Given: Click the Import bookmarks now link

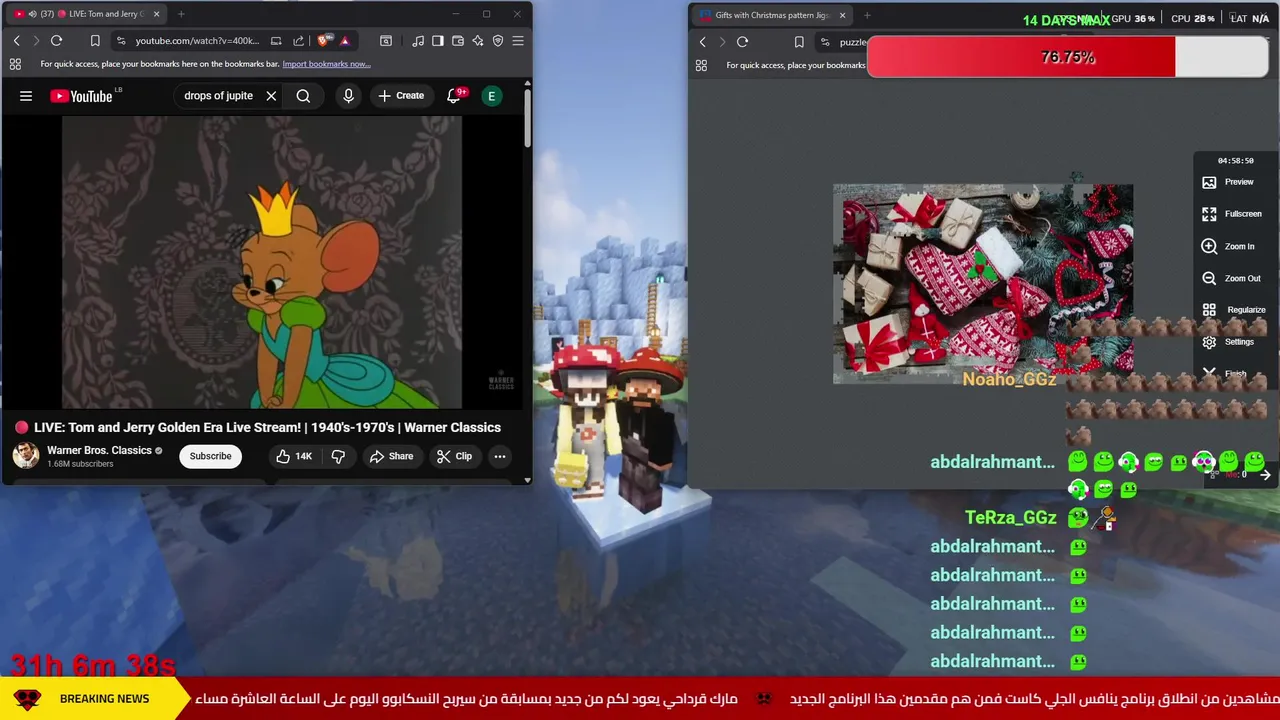Looking at the screenshot, I should tap(326, 64).
